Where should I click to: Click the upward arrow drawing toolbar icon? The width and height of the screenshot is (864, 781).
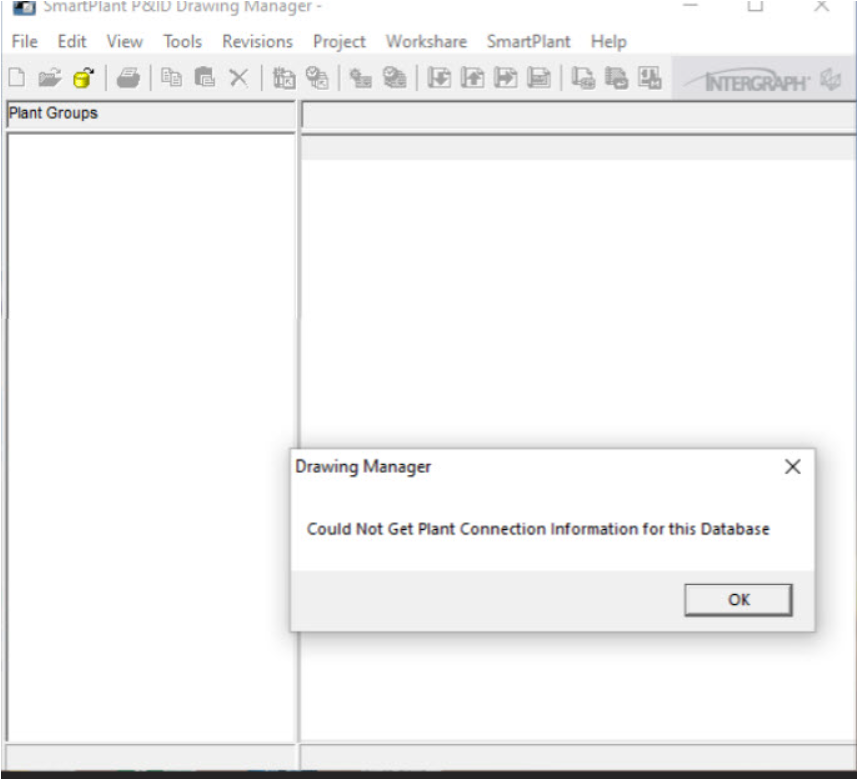[x=473, y=78]
